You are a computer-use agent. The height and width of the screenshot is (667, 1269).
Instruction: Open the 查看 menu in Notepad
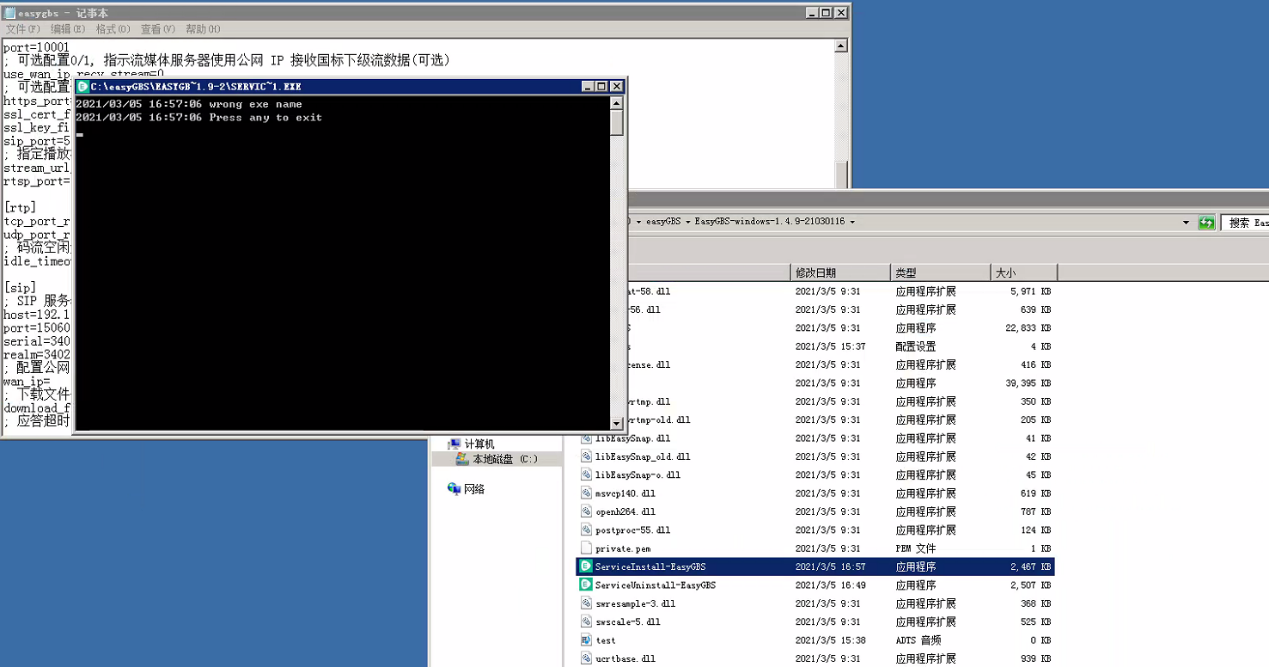pyautogui.click(x=157, y=29)
